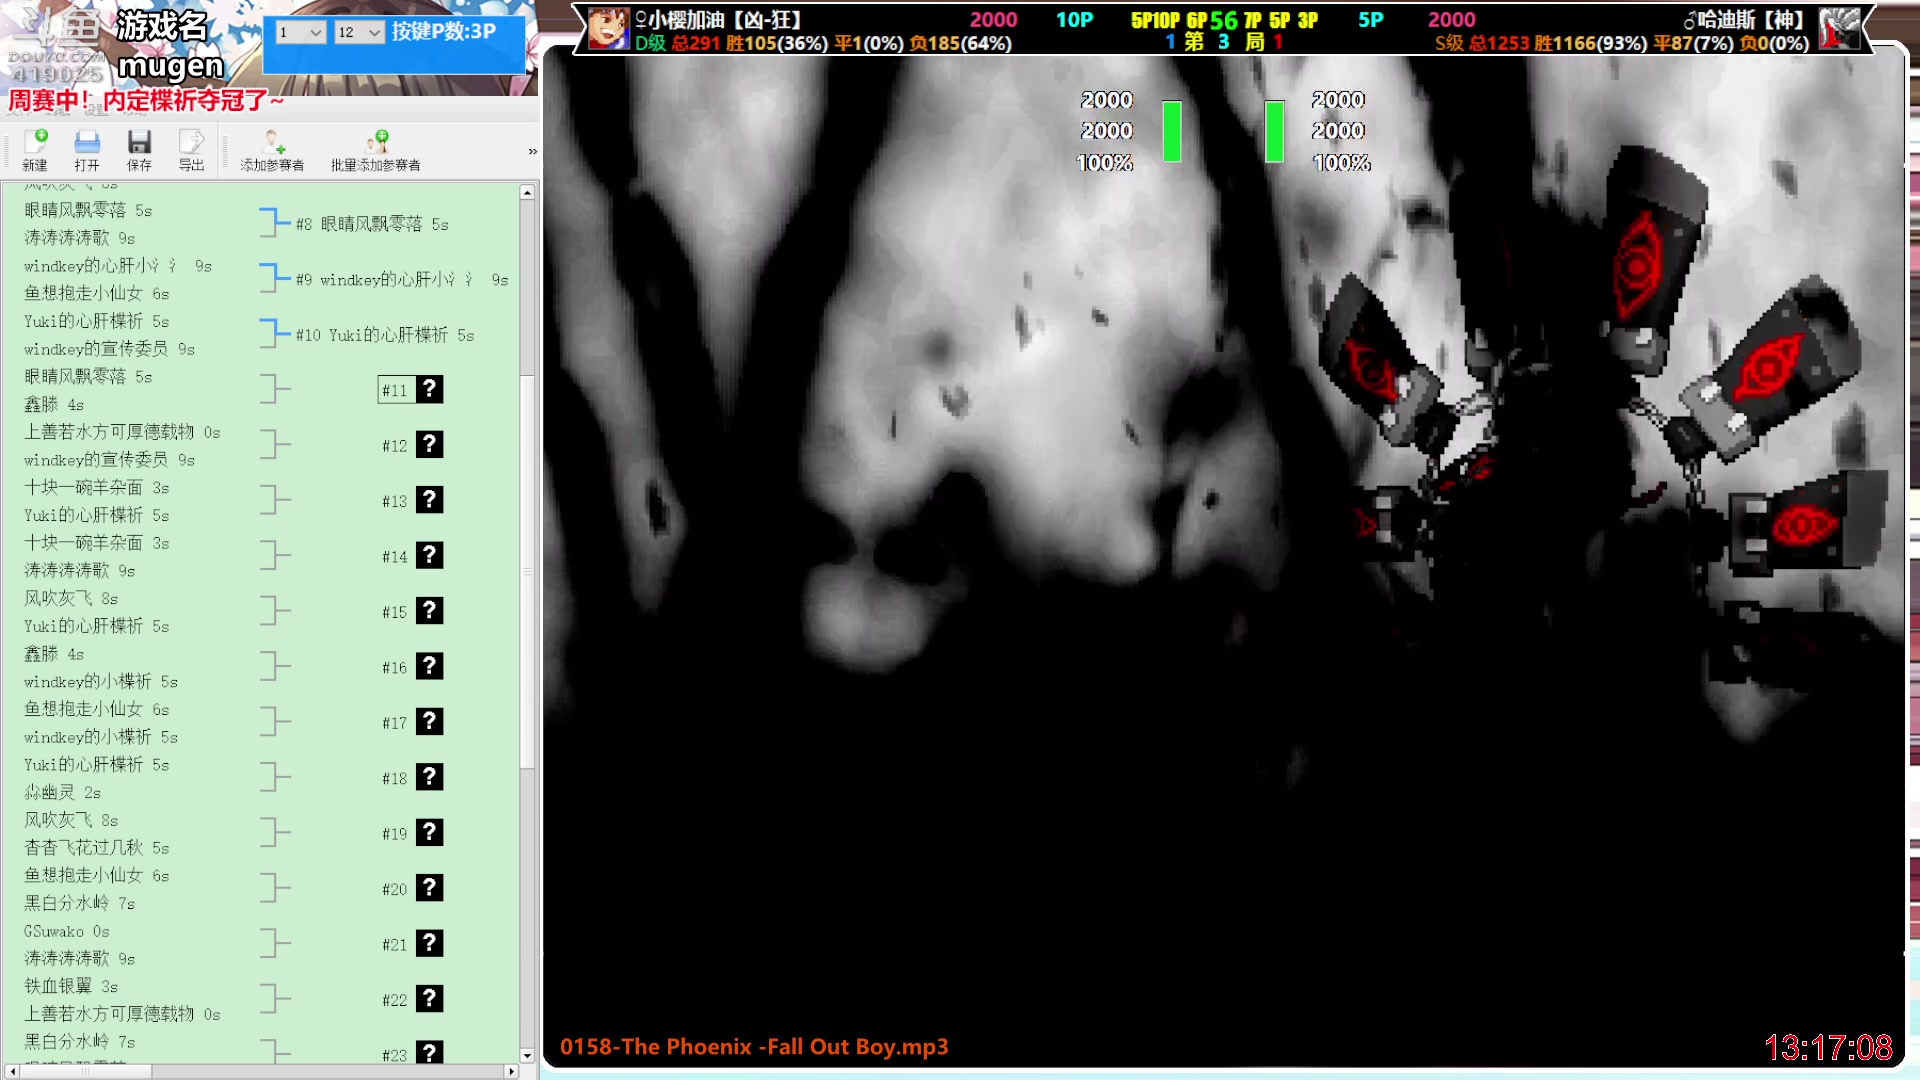Click the player name 哈迪斯【神】
The width and height of the screenshot is (1920, 1080).
[1745, 19]
